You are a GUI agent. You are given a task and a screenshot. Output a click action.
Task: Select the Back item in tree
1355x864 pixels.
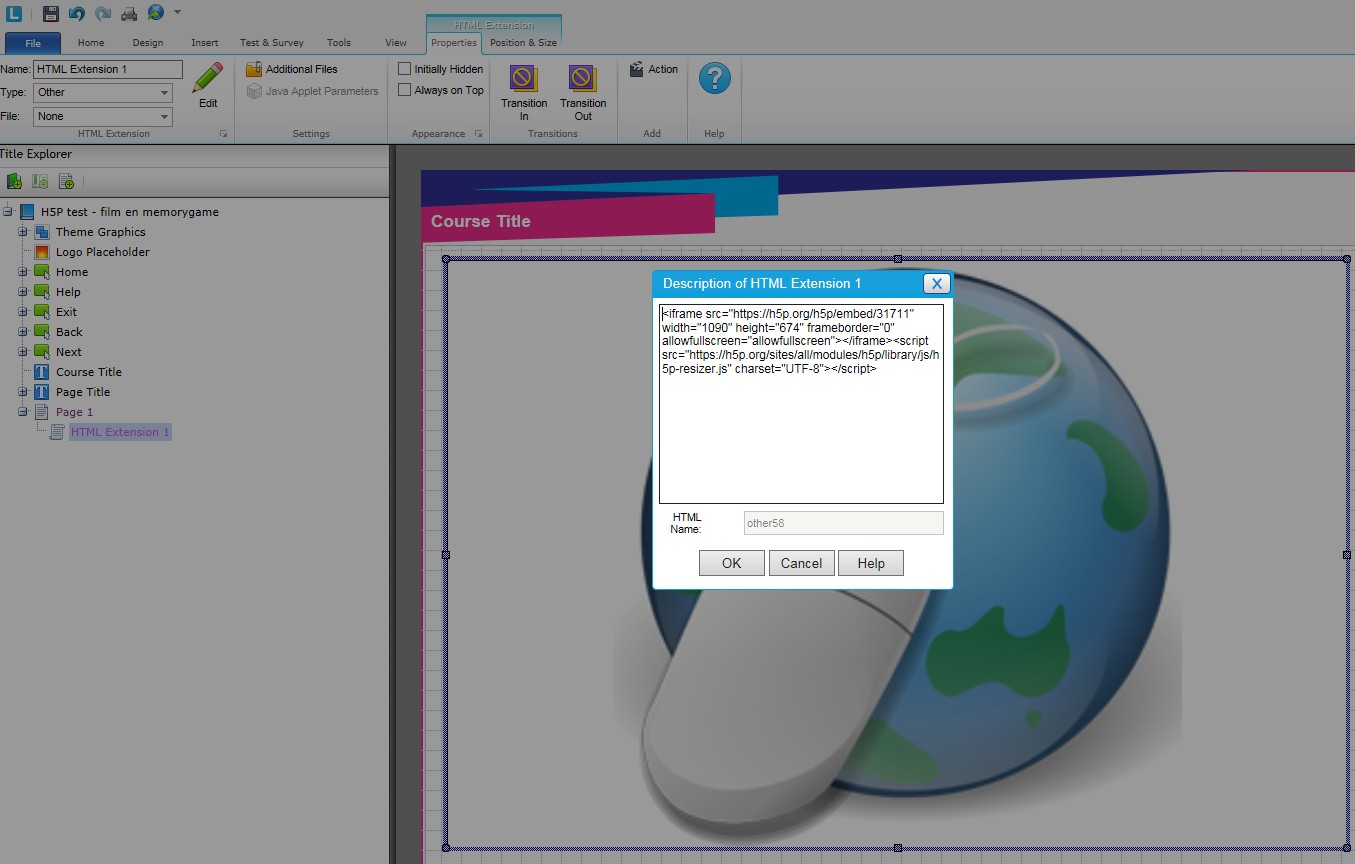pyautogui.click(x=69, y=332)
